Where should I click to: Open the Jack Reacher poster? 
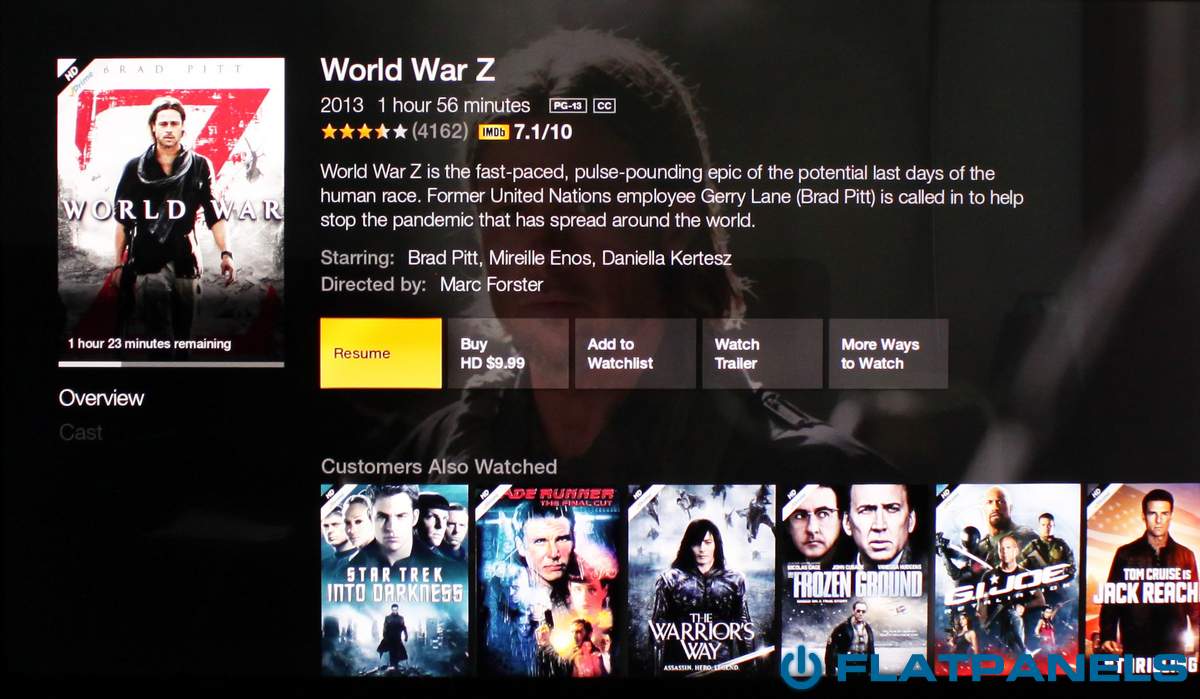tap(1143, 580)
